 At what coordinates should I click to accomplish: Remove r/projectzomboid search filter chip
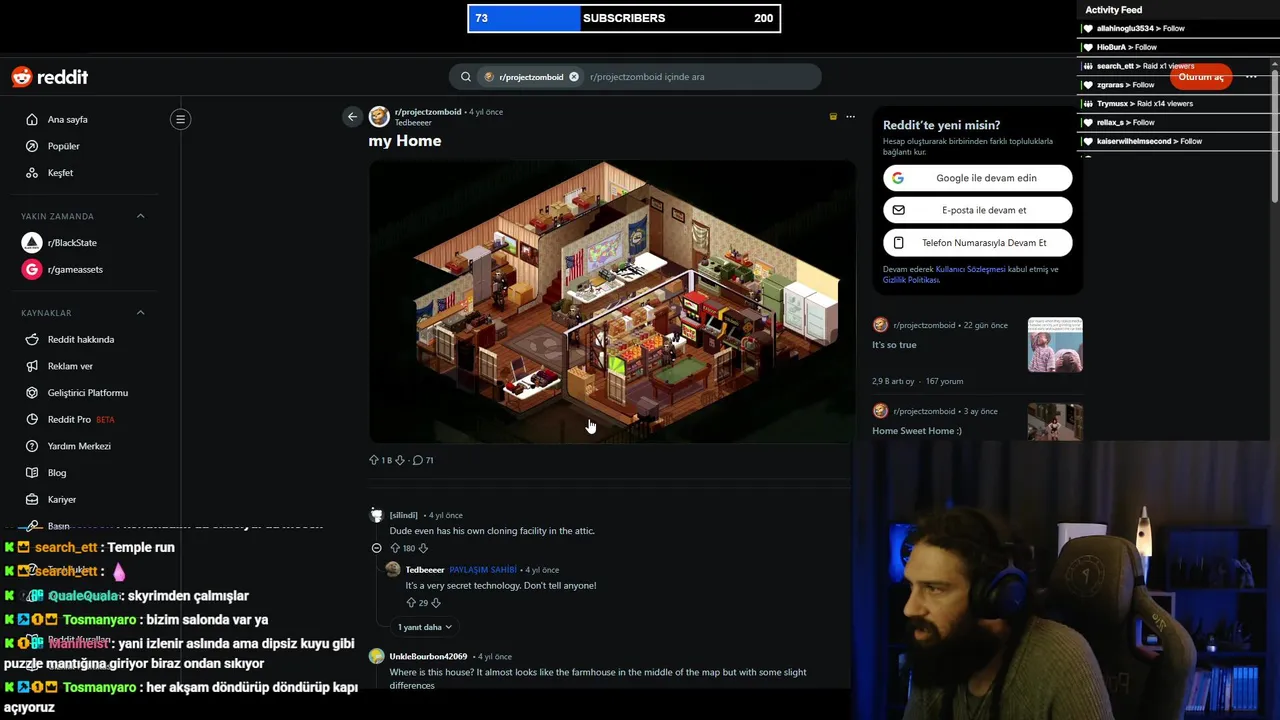click(x=574, y=77)
